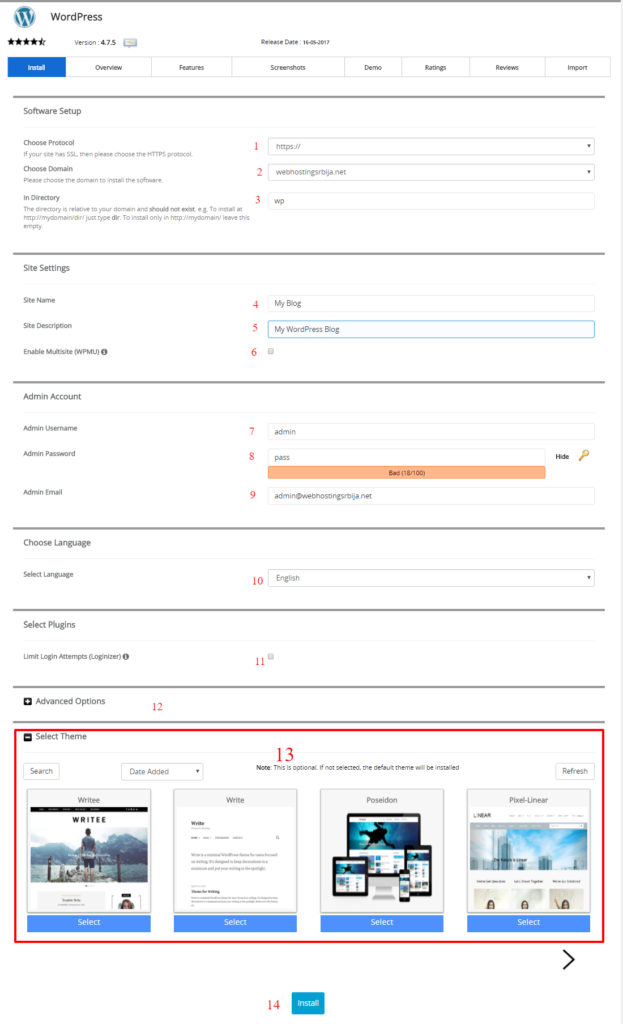
Task: Click Multisite (WPMU) info icon
Action: tap(104, 352)
